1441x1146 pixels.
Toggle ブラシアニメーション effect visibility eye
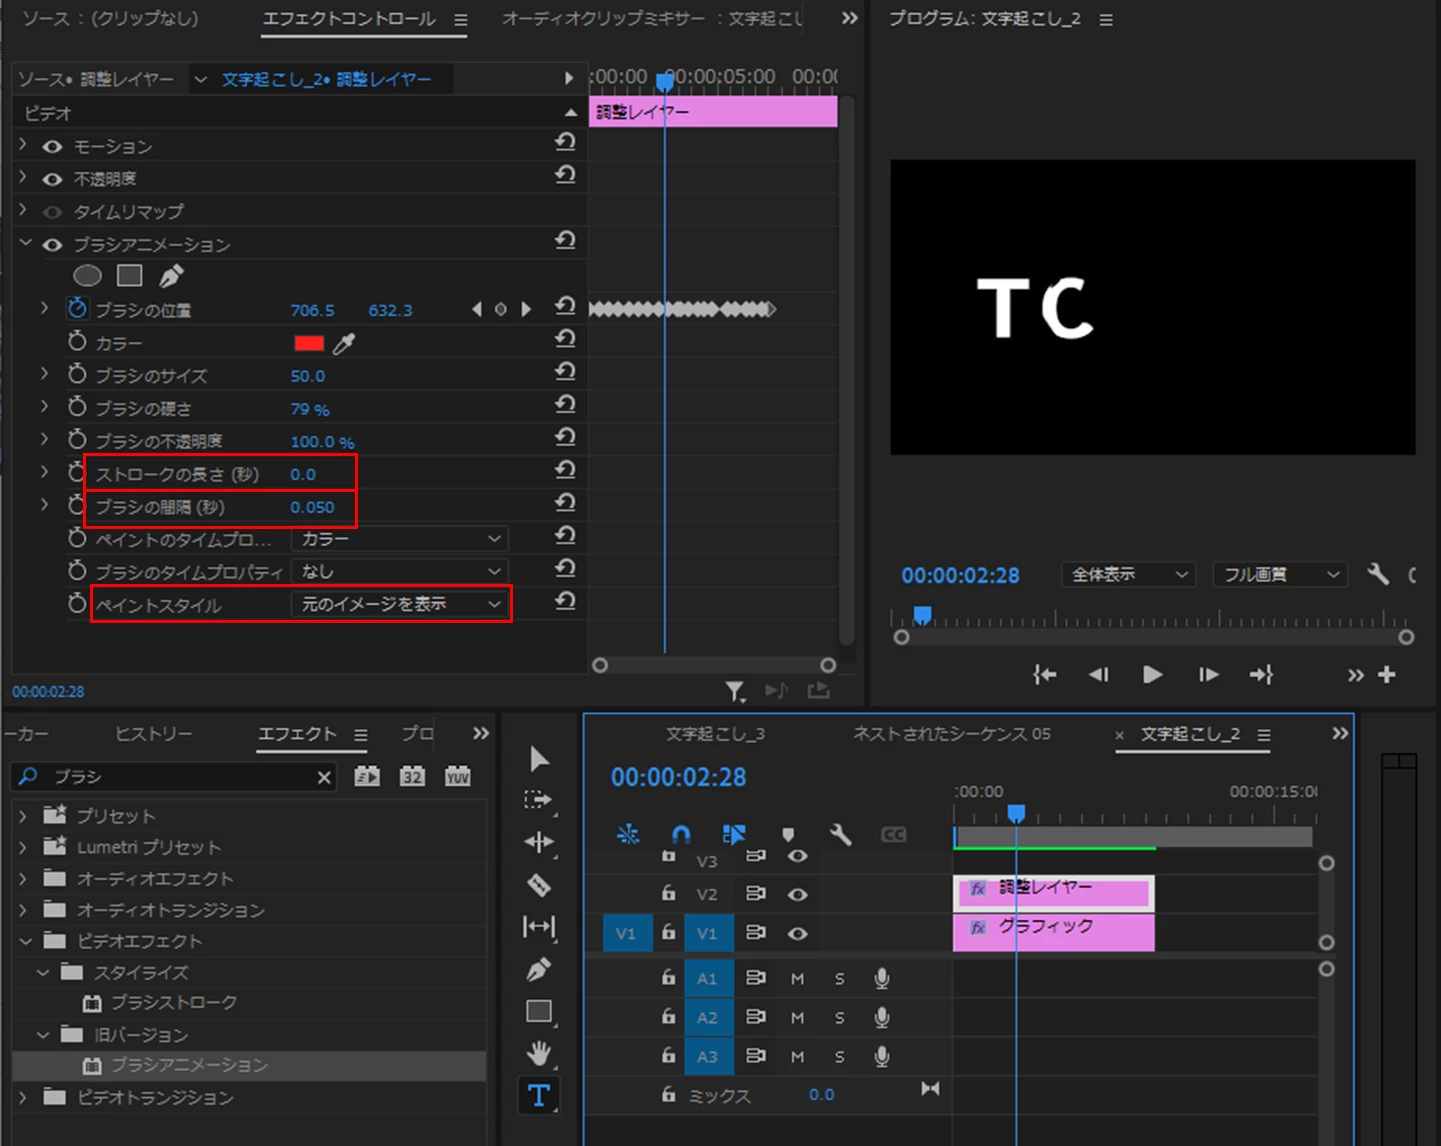pyautogui.click(x=52, y=245)
